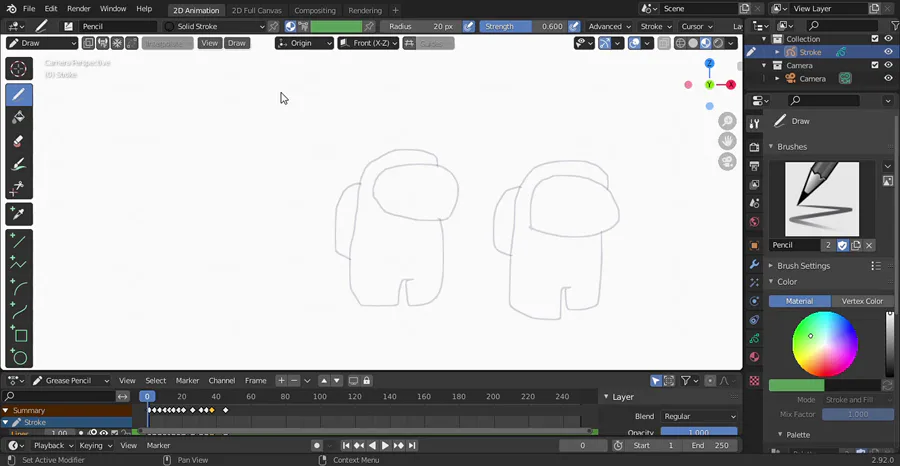The height and width of the screenshot is (466, 900).
Task: Select the Eyedropper tool
Action: [x=19, y=214]
